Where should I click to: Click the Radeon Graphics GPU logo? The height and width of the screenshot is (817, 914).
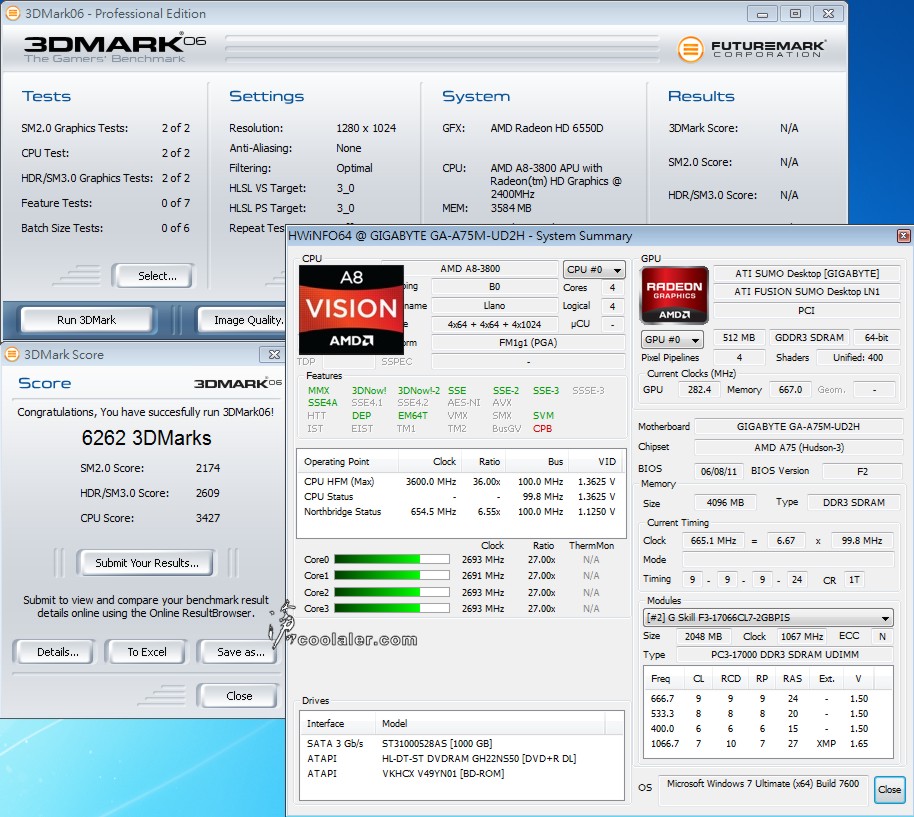pos(674,295)
